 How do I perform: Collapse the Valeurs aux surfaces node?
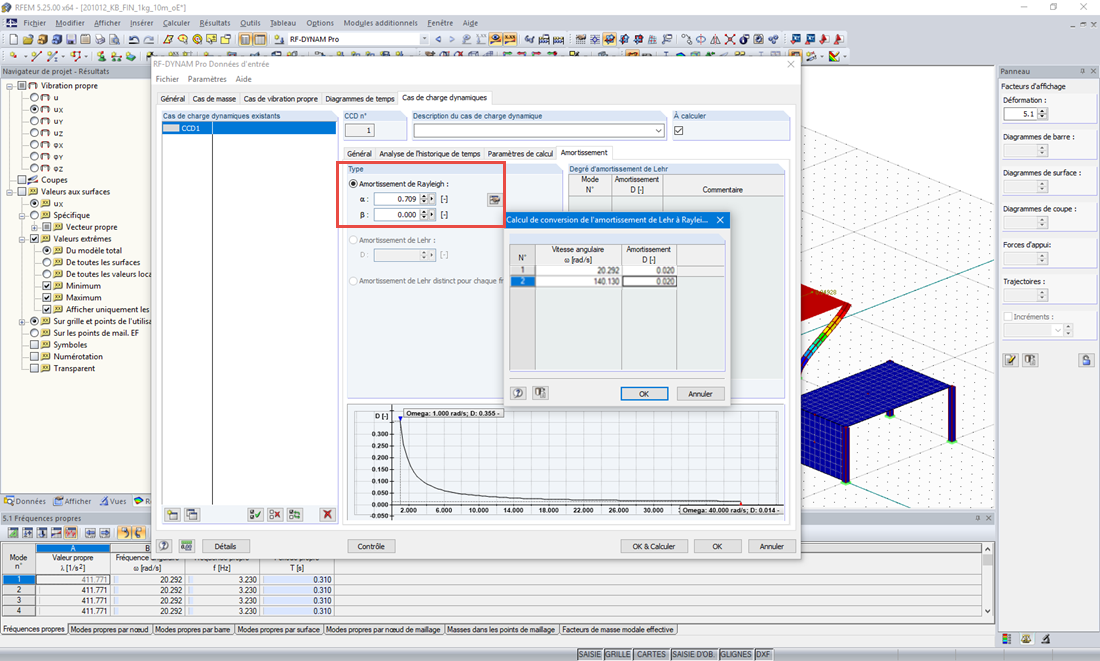10,192
